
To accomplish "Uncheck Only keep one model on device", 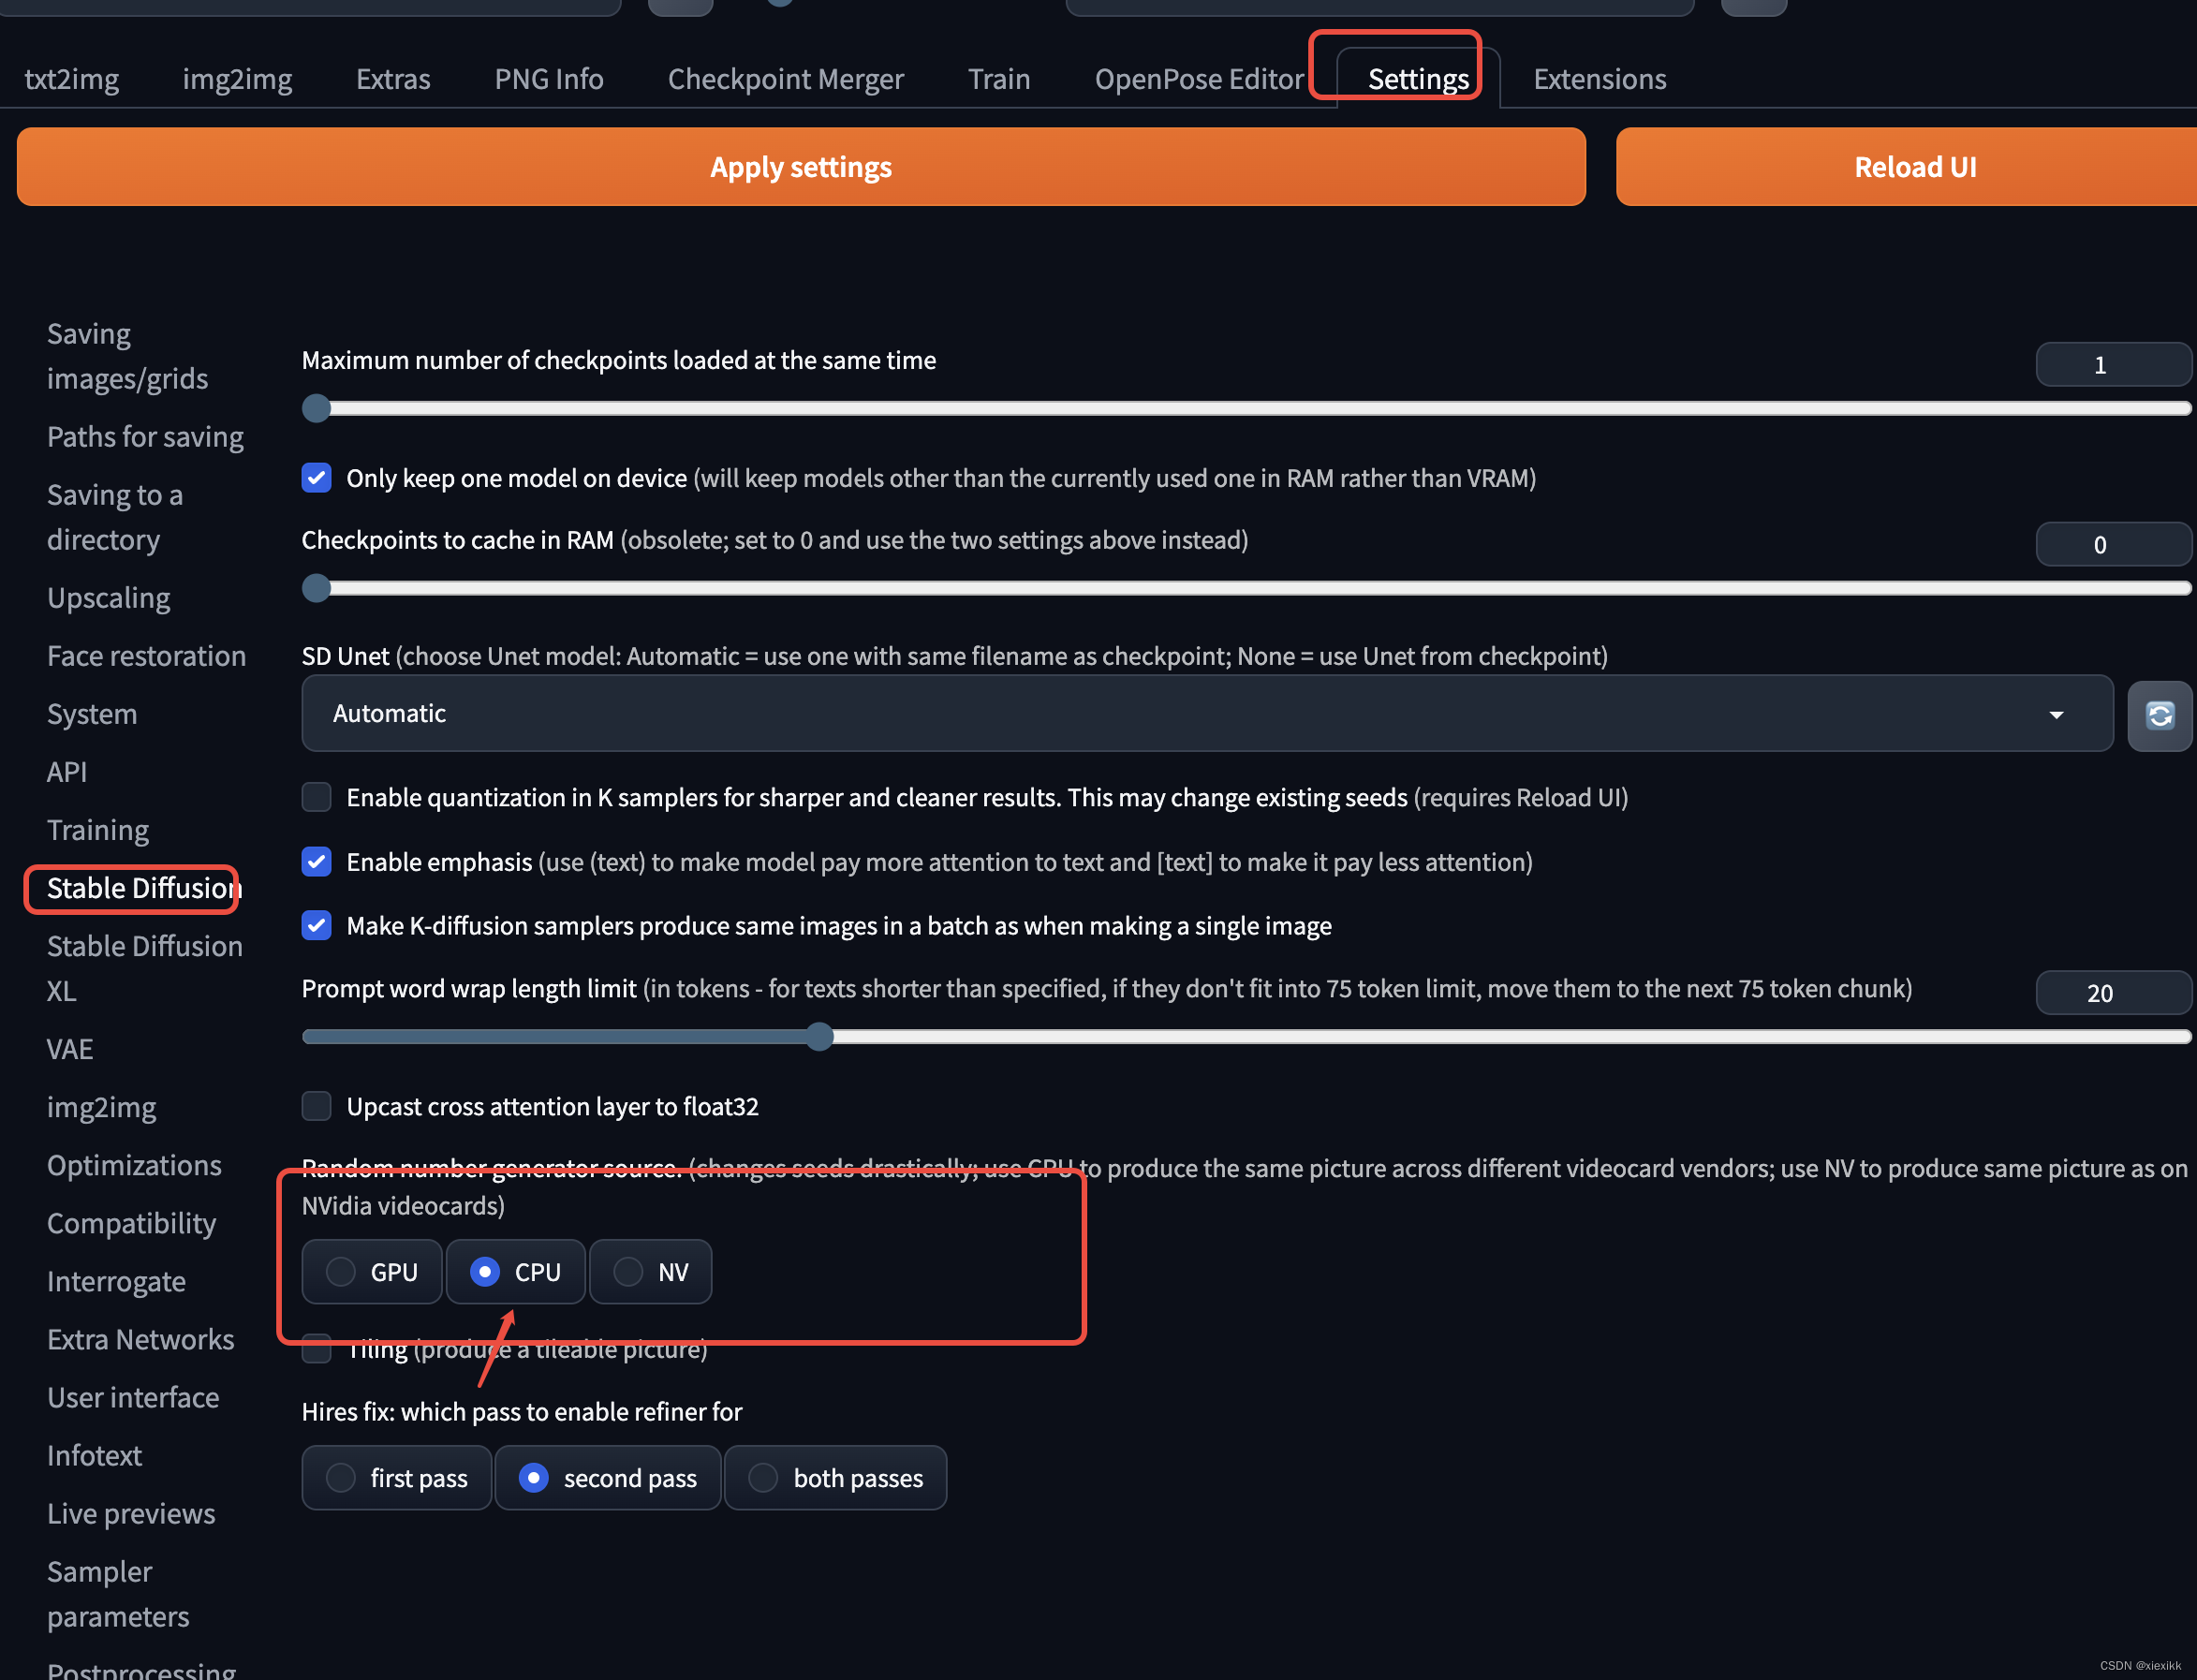I will [317, 478].
